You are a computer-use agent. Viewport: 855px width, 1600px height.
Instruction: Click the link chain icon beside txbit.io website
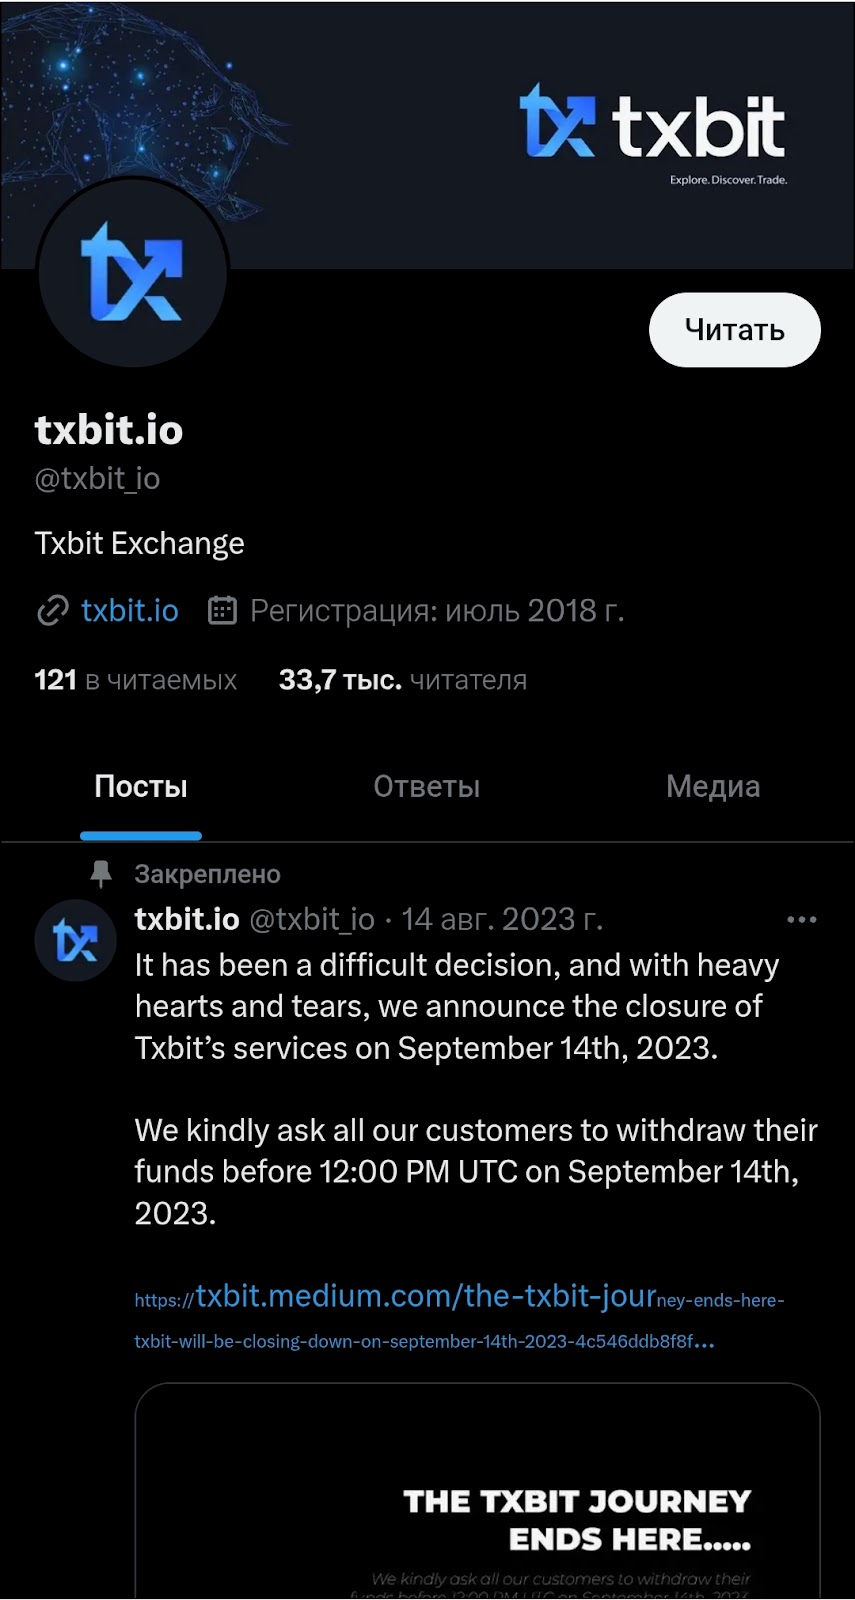click(51, 610)
